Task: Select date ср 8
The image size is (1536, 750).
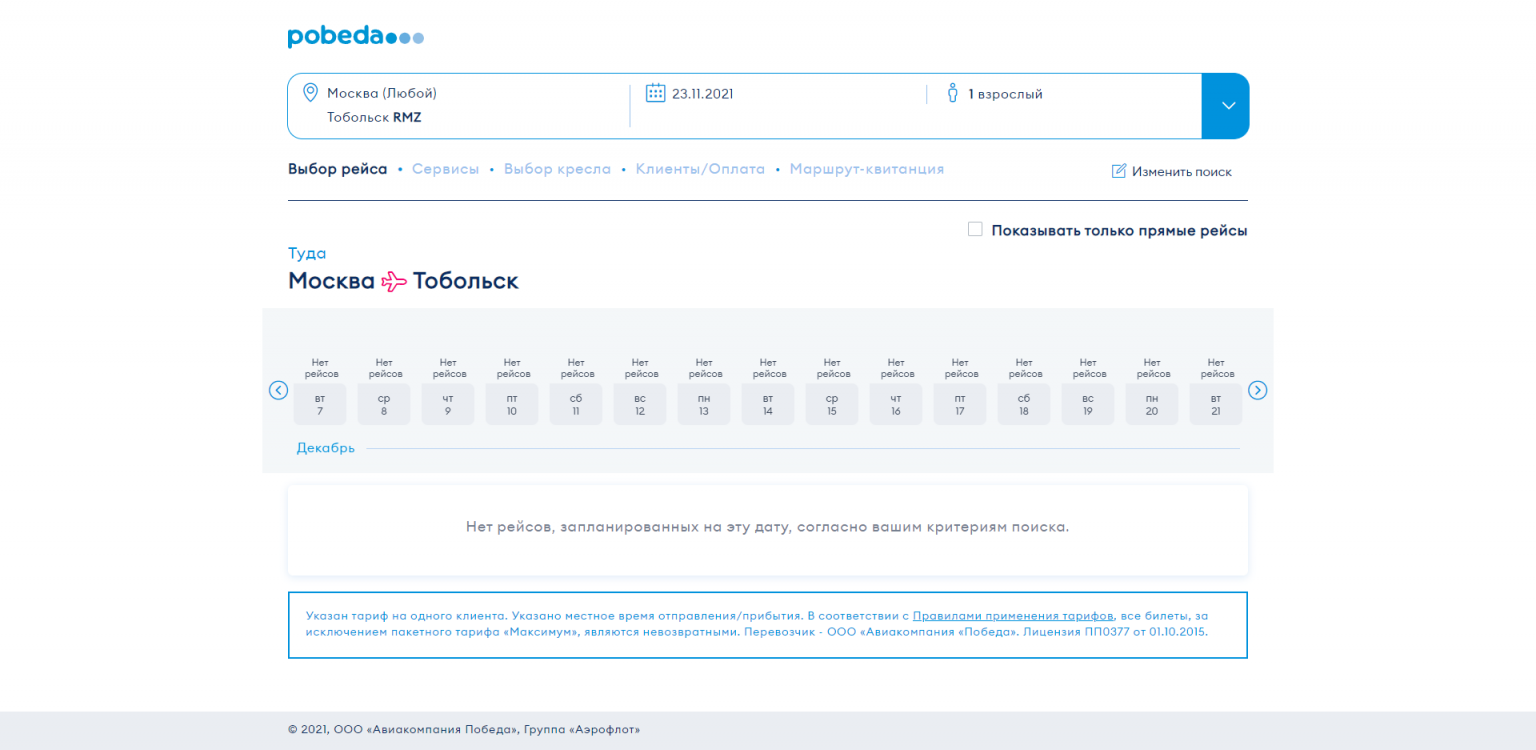Action: [384, 404]
